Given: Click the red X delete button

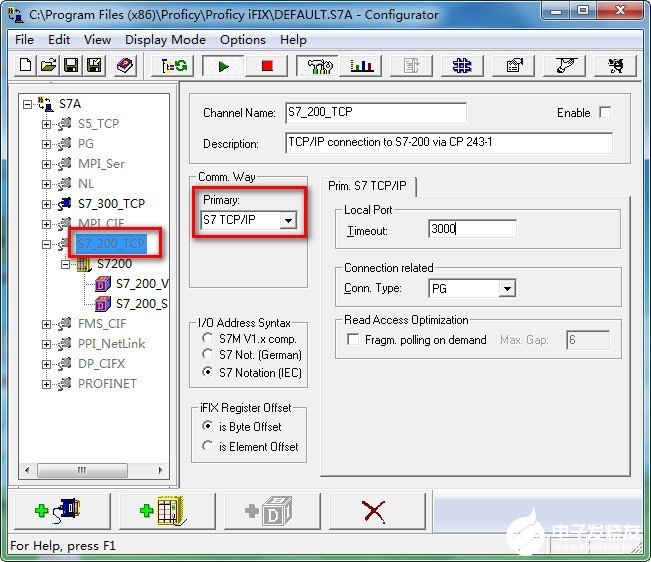Looking at the screenshot, I should click(x=374, y=511).
